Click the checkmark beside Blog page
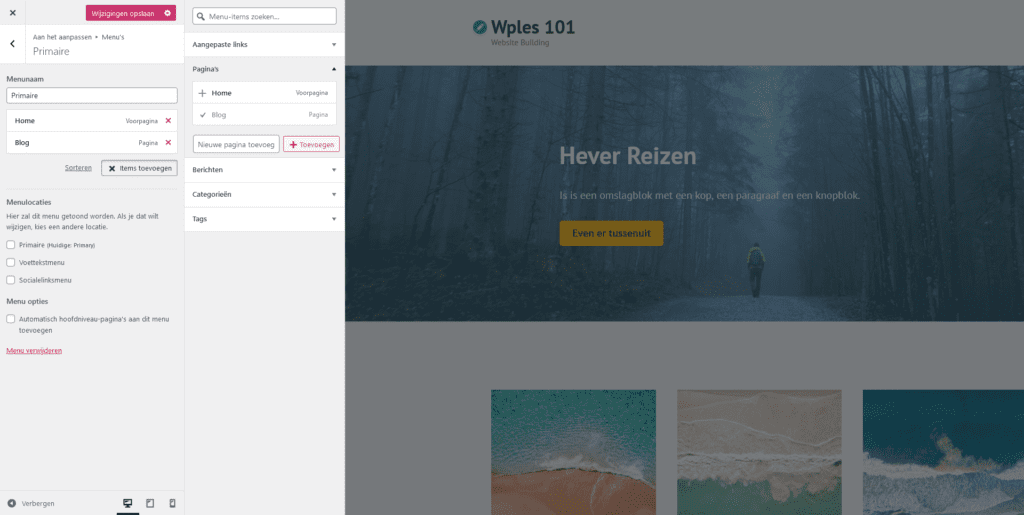The width and height of the screenshot is (1024, 515). click(202, 115)
